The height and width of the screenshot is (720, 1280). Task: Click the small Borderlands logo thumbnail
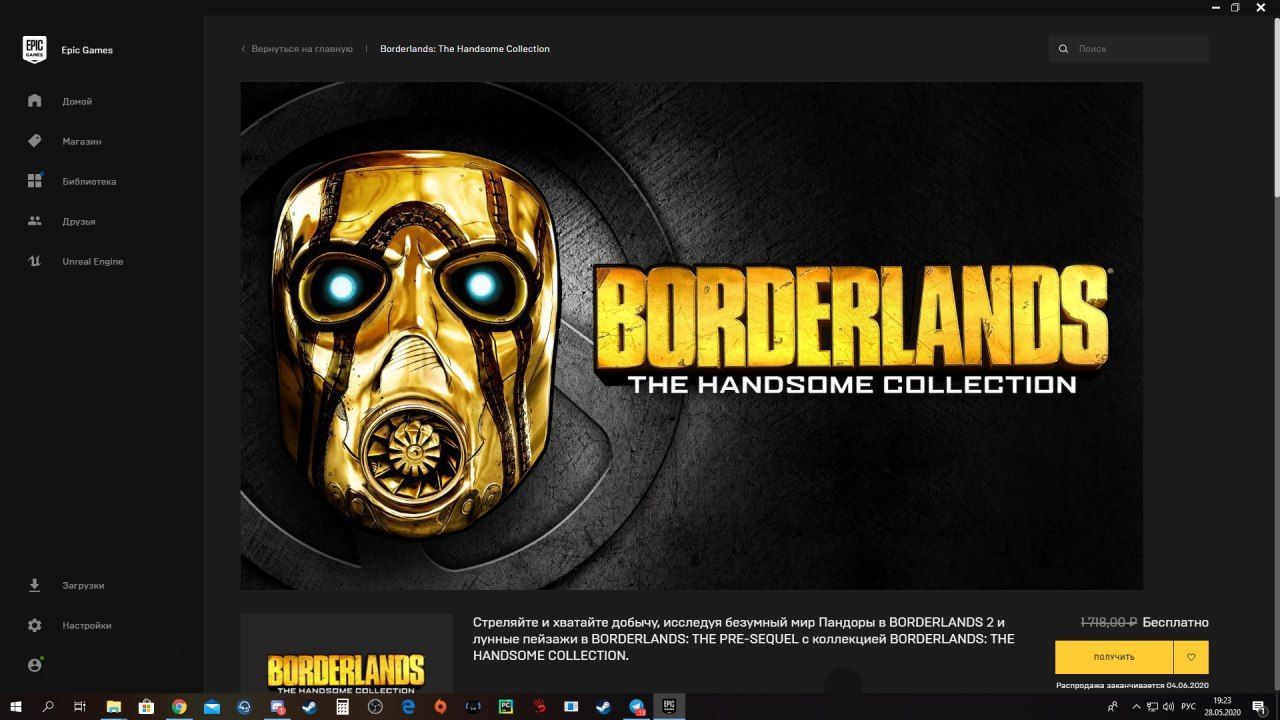[346, 653]
